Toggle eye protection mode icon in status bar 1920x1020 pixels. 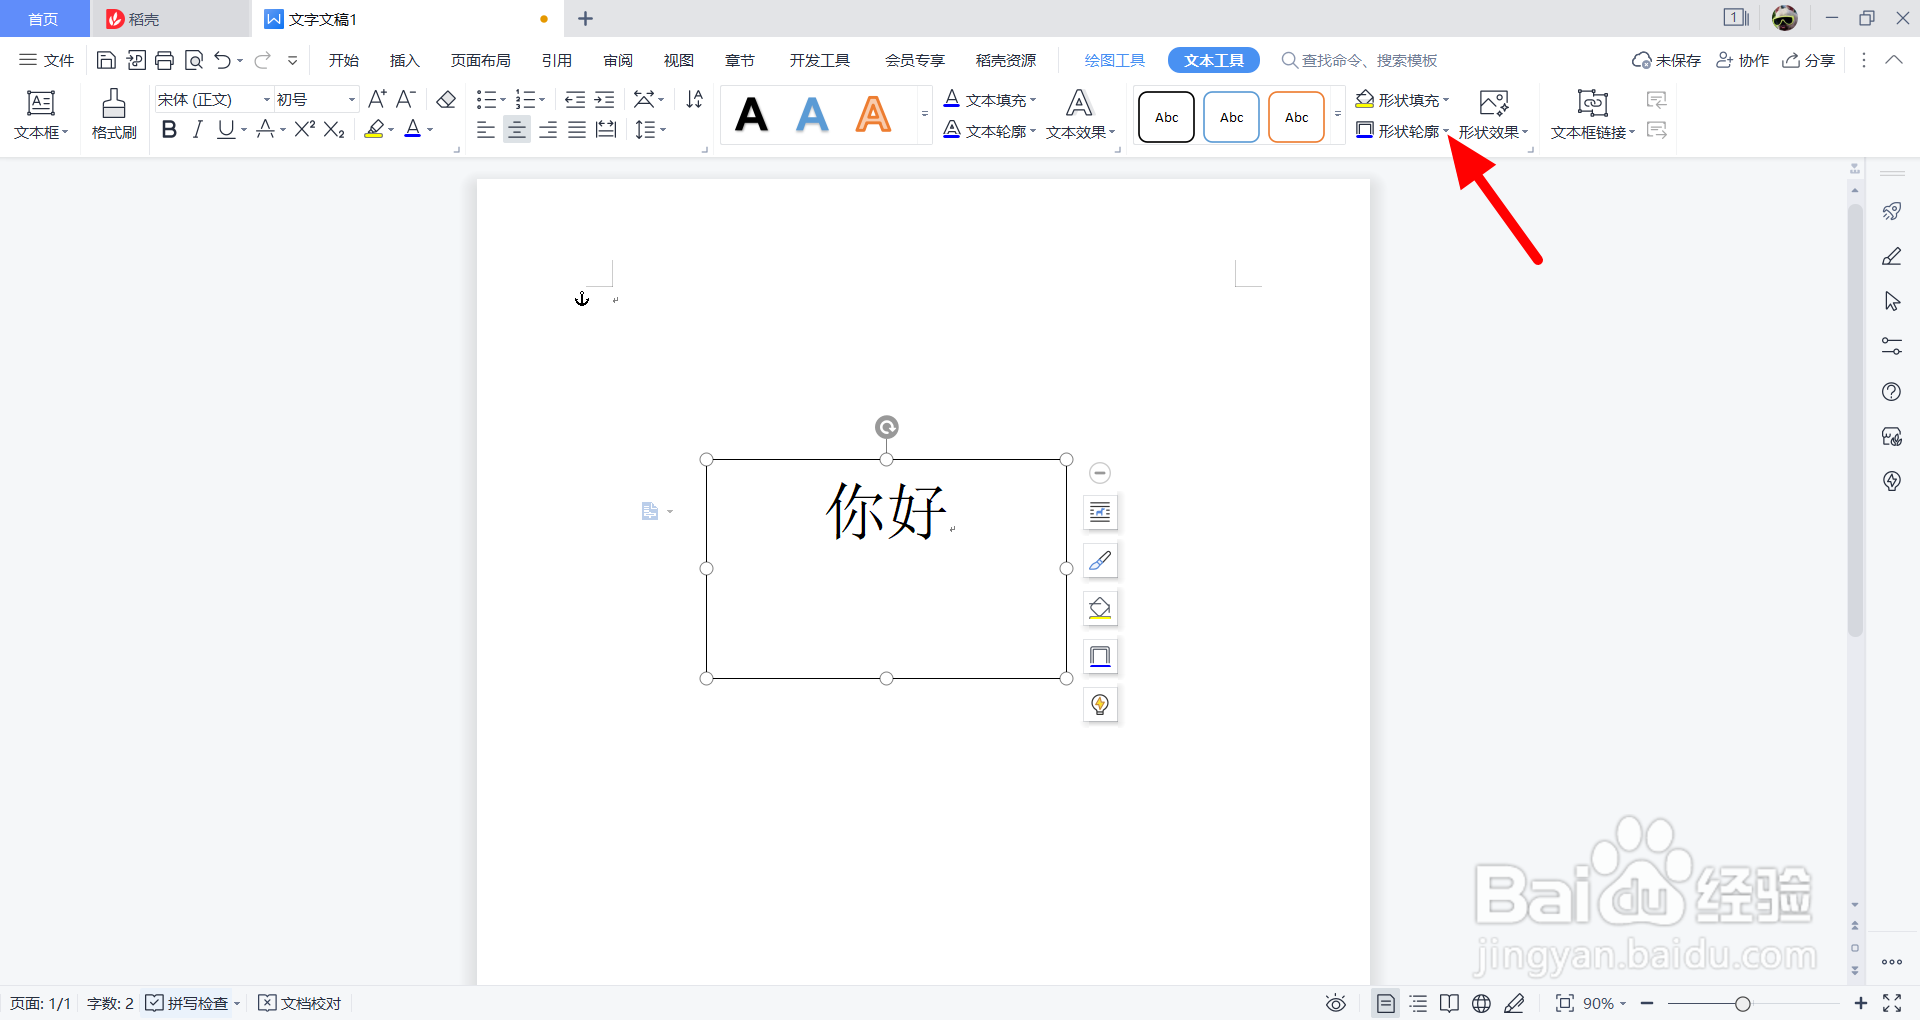click(x=1336, y=1003)
